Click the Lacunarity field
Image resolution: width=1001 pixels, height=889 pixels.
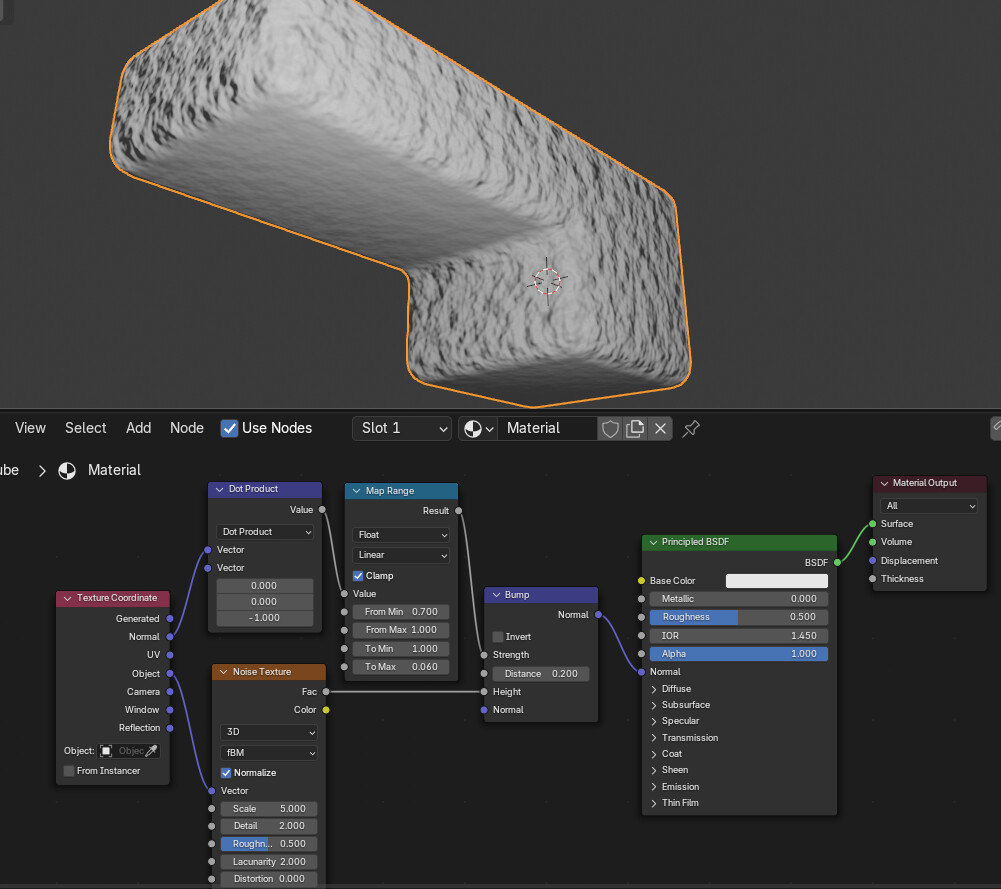pyautogui.click(x=269, y=862)
